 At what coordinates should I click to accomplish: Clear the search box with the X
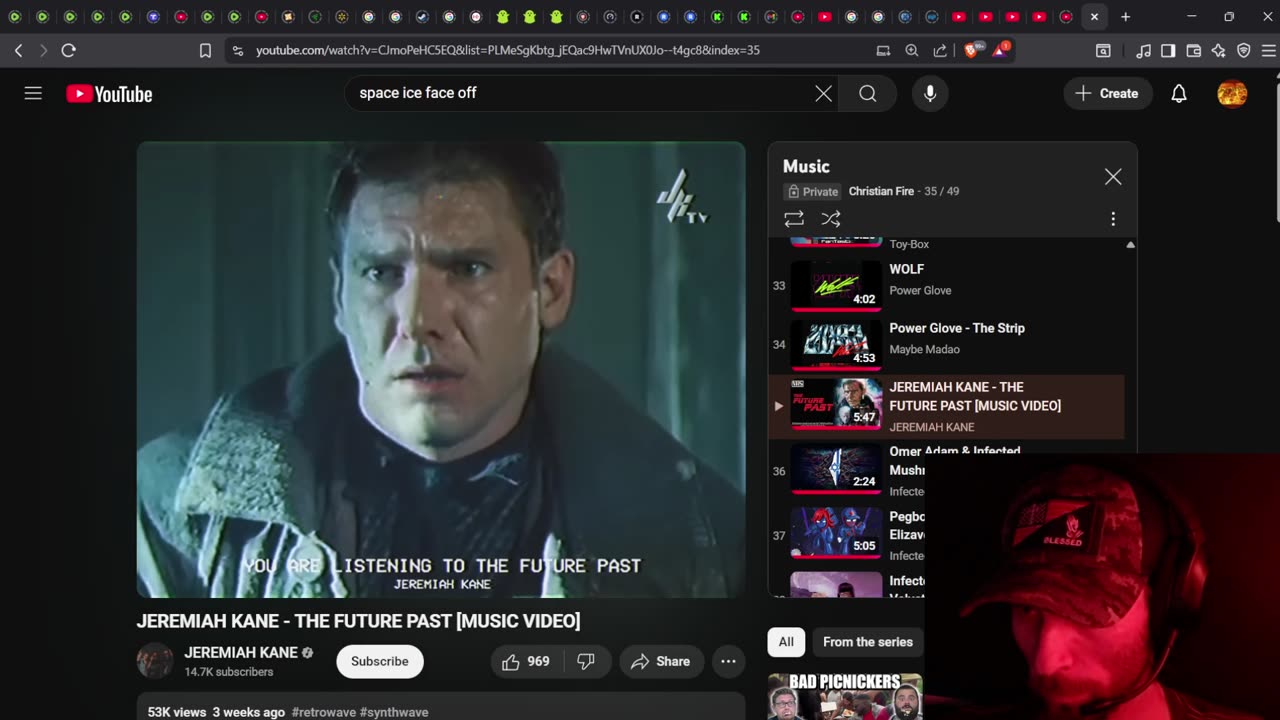(823, 93)
